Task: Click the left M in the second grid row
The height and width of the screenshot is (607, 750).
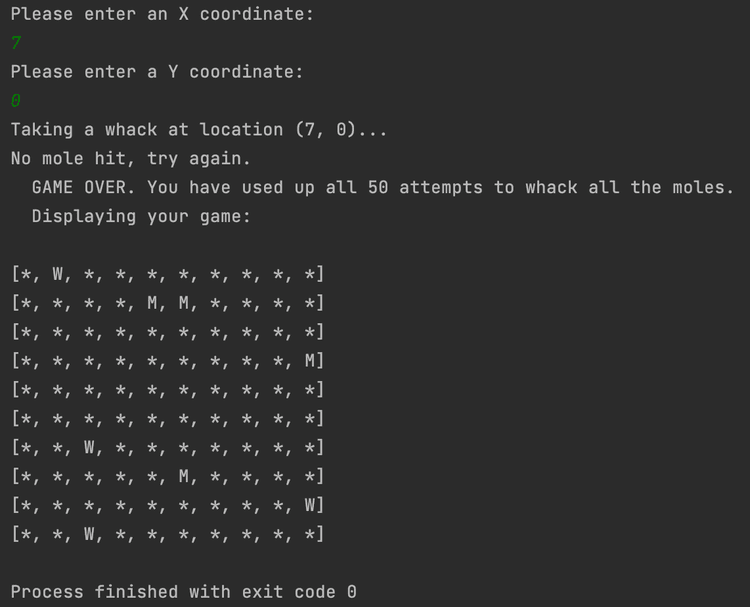Action: (153, 303)
